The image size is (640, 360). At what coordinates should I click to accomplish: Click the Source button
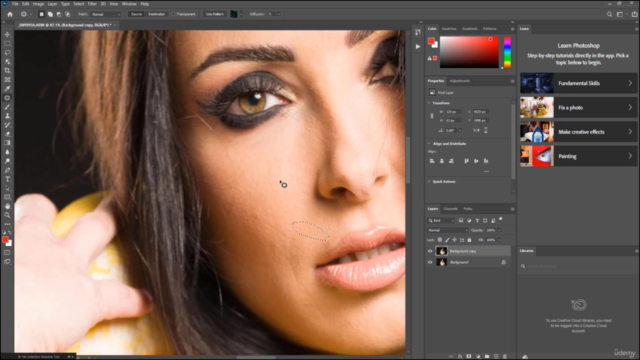point(136,14)
